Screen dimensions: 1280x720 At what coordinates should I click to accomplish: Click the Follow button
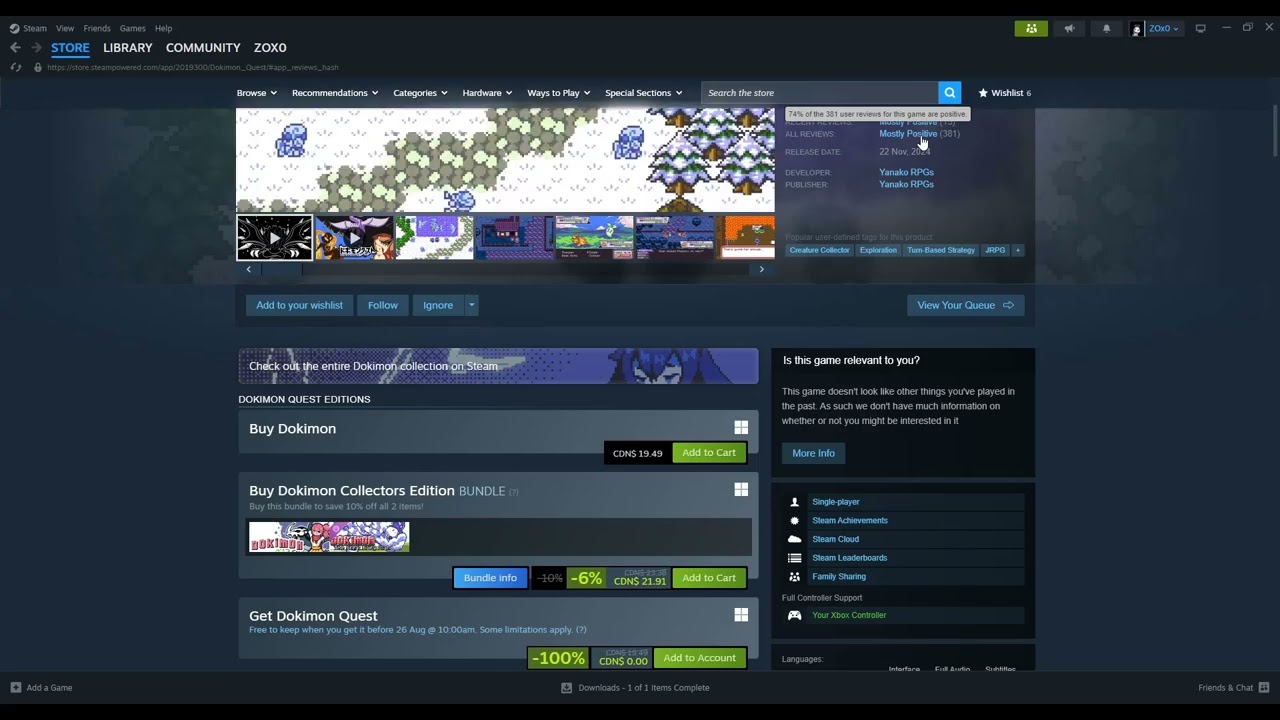(382, 305)
